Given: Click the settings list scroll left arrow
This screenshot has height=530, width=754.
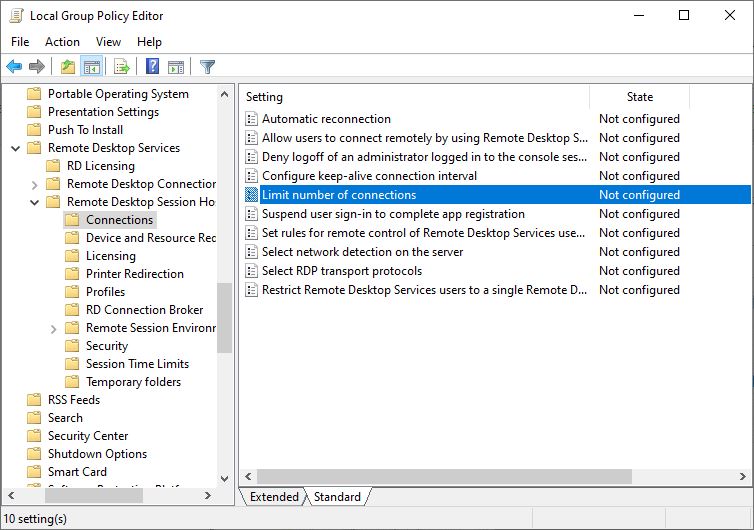Looking at the screenshot, I should point(248,477).
